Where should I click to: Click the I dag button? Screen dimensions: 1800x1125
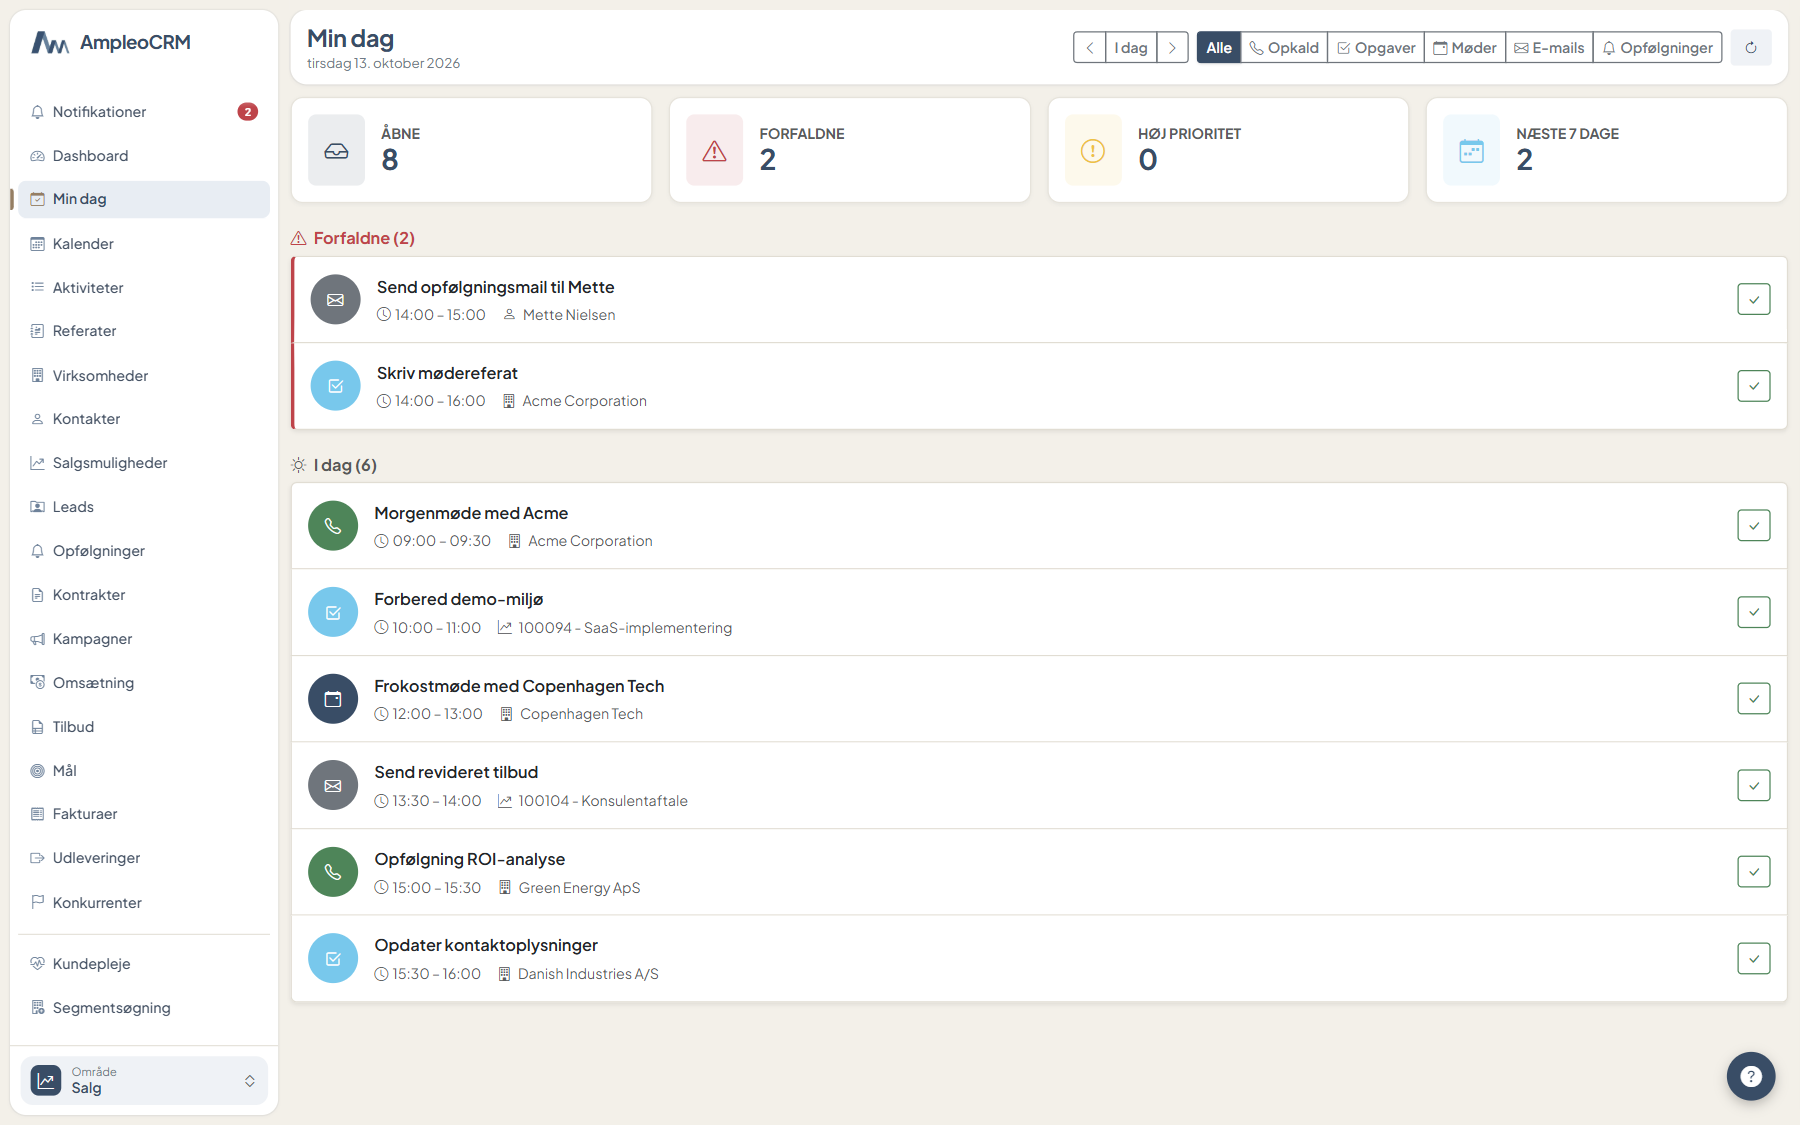click(x=1131, y=48)
